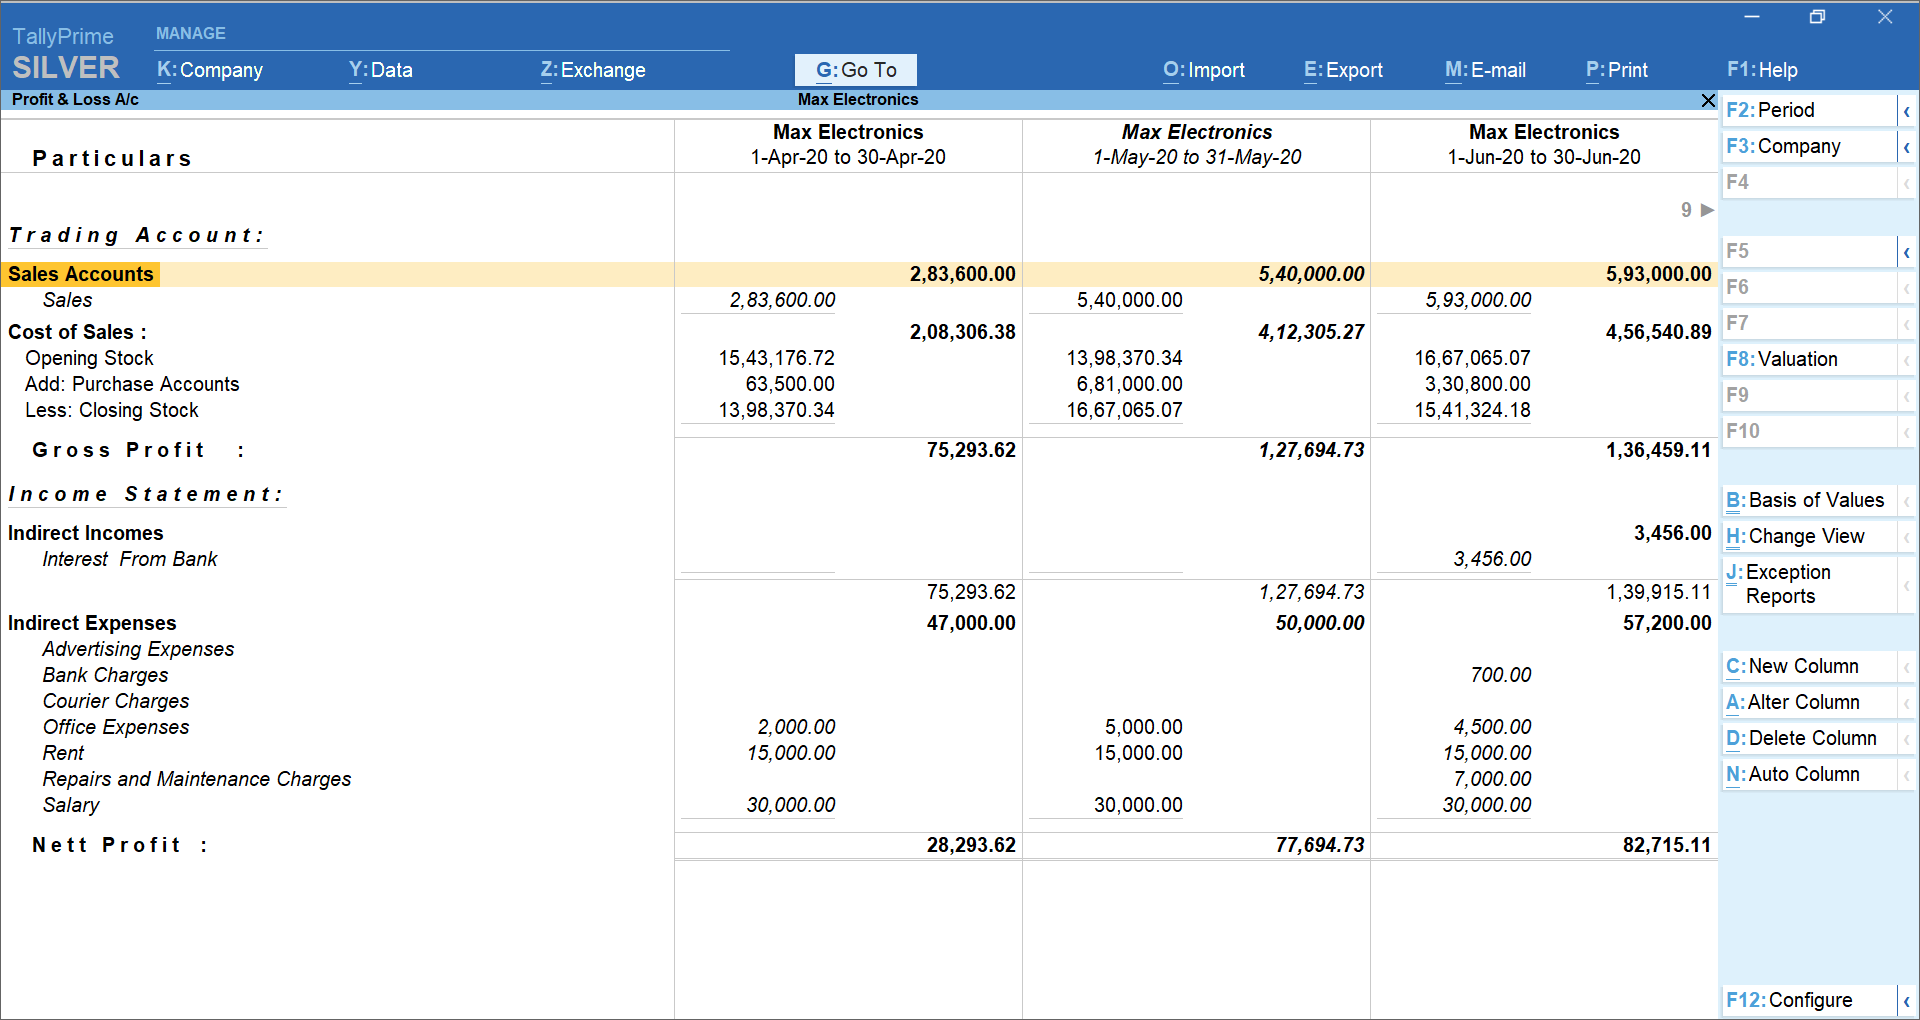The height and width of the screenshot is (1020, 1920).
Task: Select E: Export from the top bar
Action: [1343, 70]
